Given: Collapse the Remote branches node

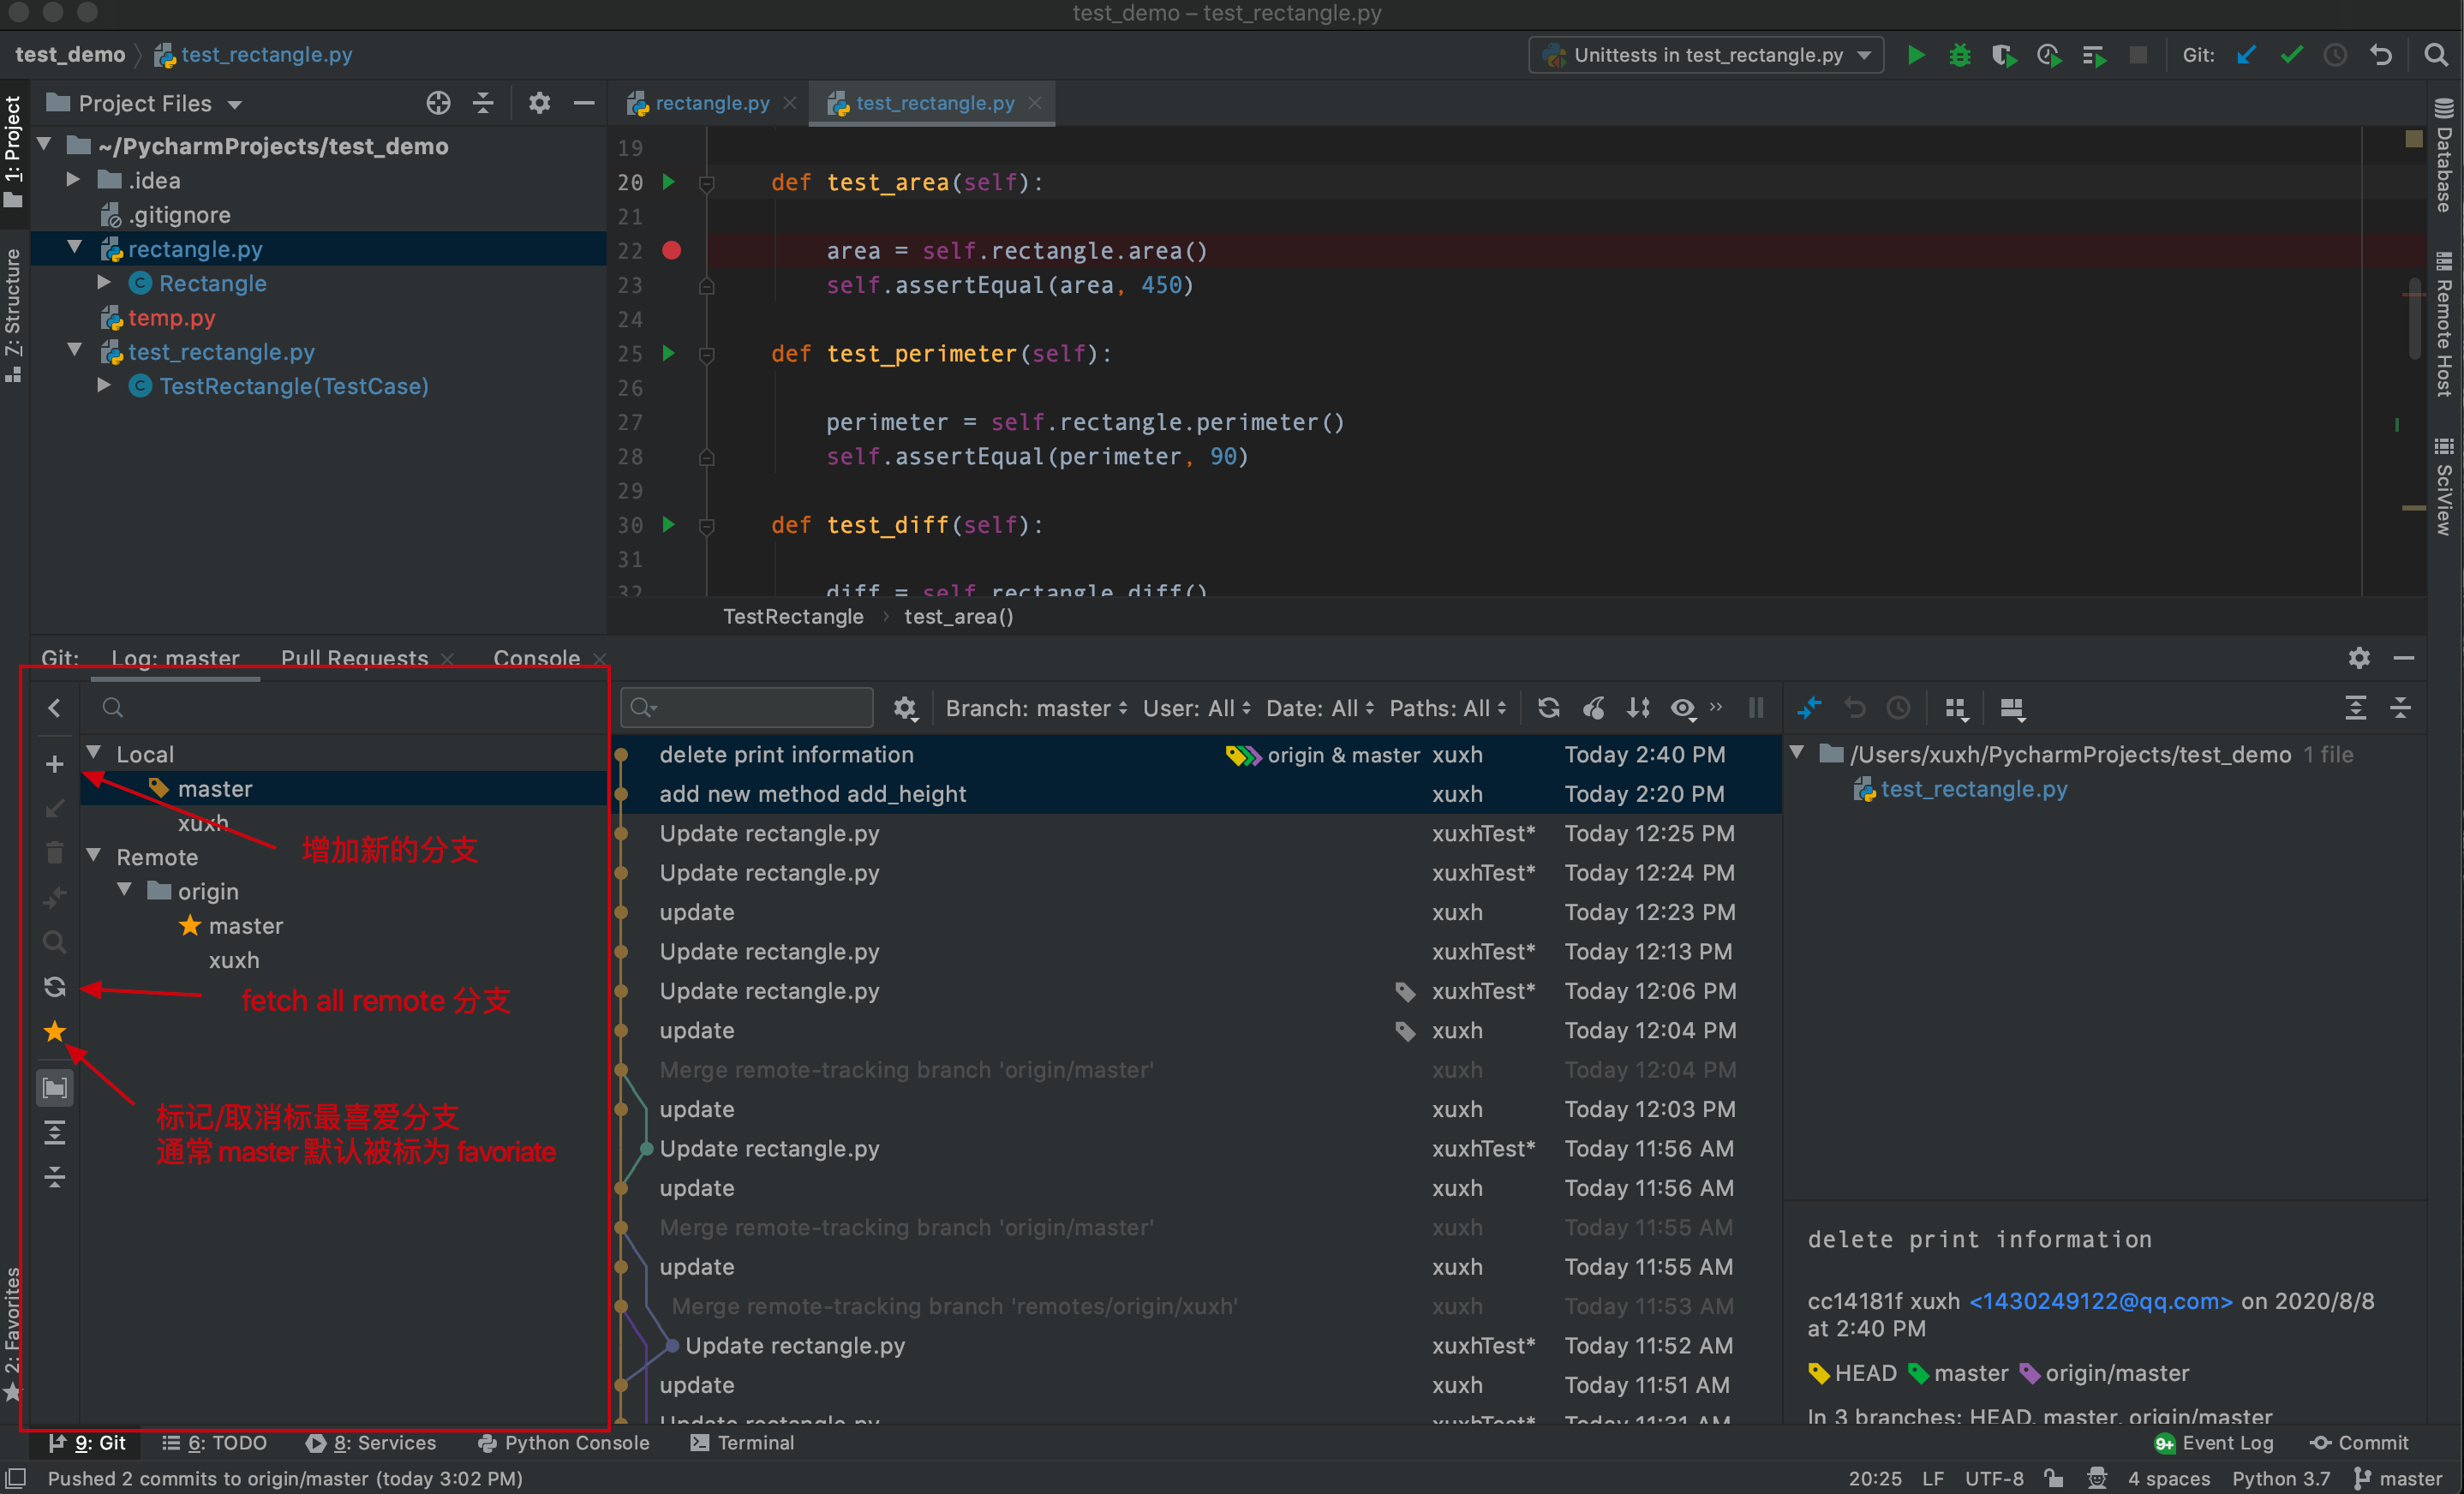Looking at the screenshot, I should click(94, 856).
